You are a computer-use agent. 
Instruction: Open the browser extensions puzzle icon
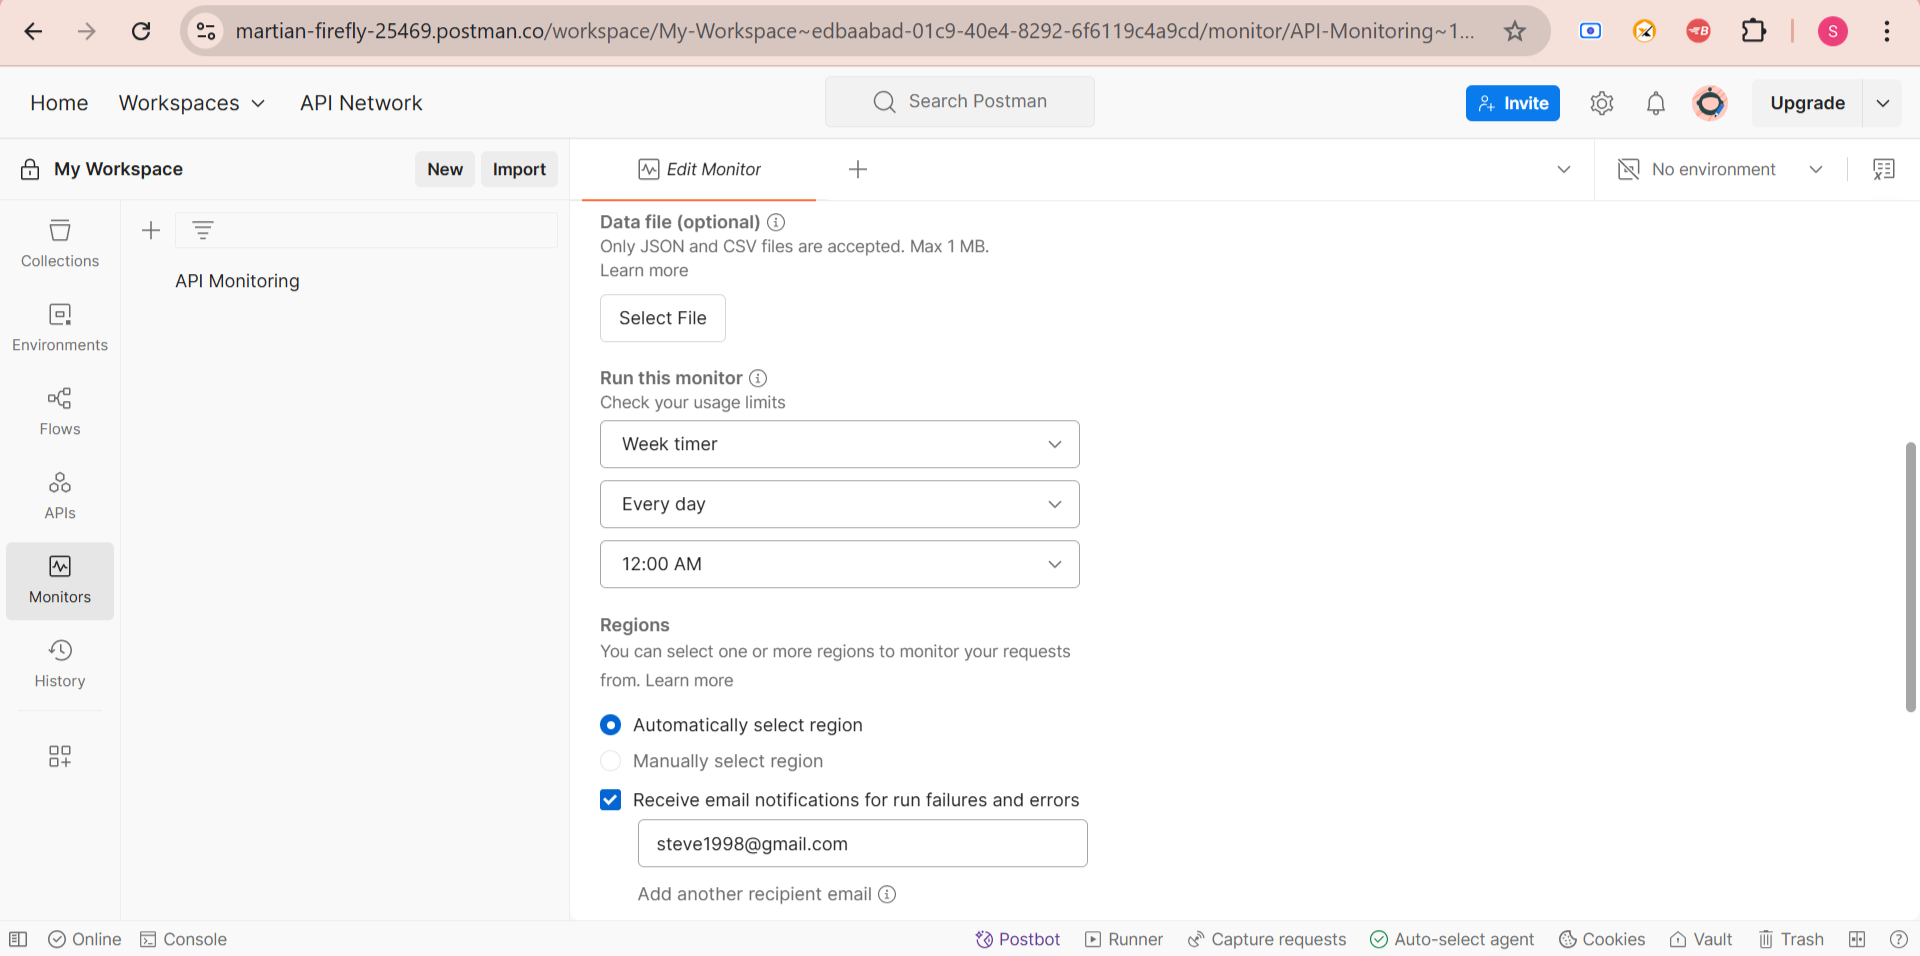(x=1753, y=31)
